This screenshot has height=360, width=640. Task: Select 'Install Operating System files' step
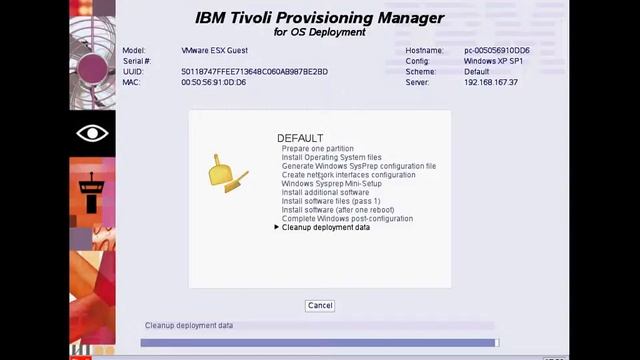(x=331, y=157)
